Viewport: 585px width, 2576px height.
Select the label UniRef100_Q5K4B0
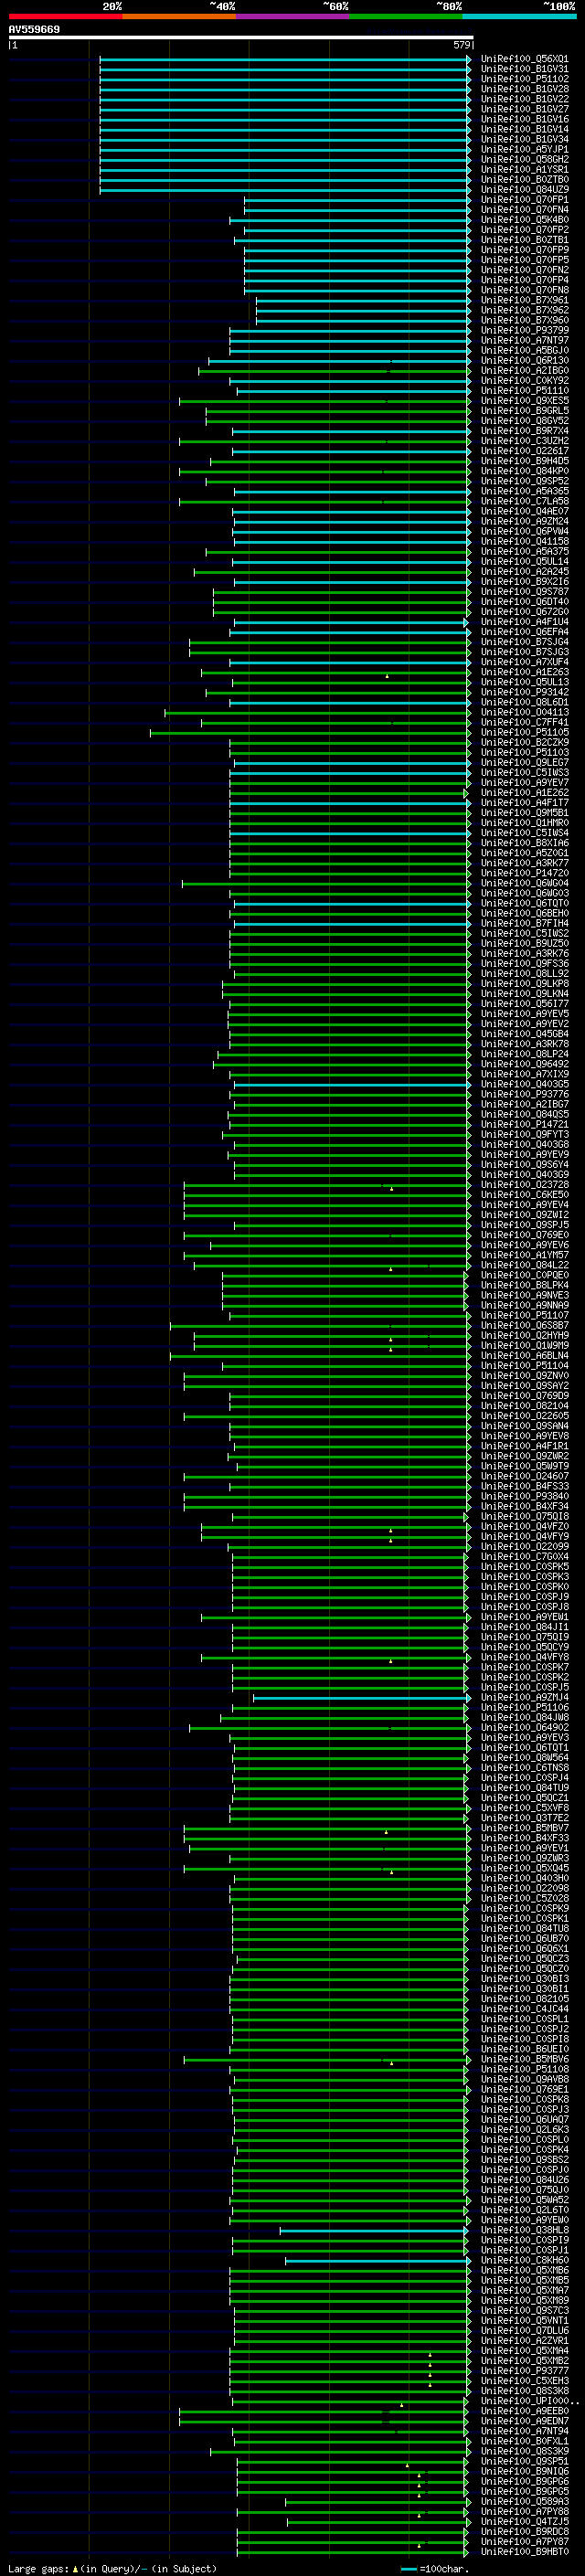[x=525, y=220]
